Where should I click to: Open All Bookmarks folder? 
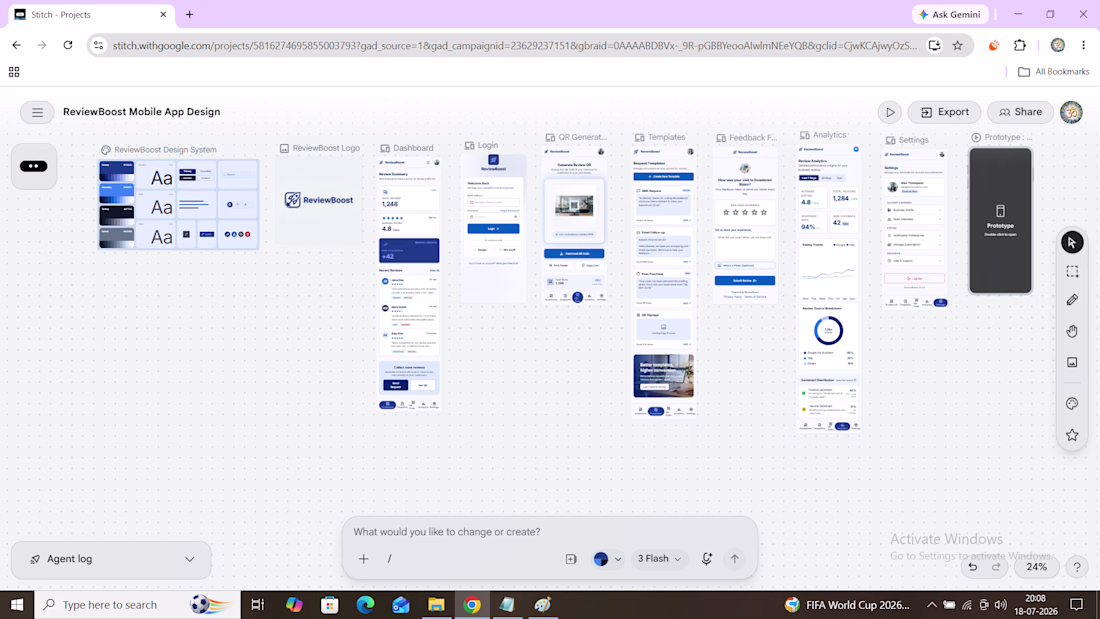pyautogui.click(x=1053, y=72)
